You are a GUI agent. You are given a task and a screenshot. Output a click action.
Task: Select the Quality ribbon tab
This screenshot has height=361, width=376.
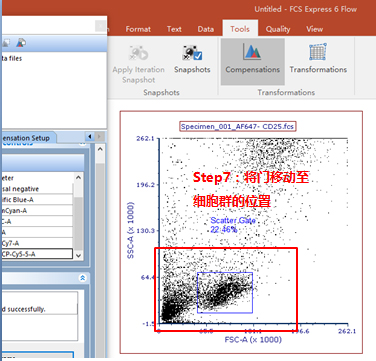tap(278, 29)
